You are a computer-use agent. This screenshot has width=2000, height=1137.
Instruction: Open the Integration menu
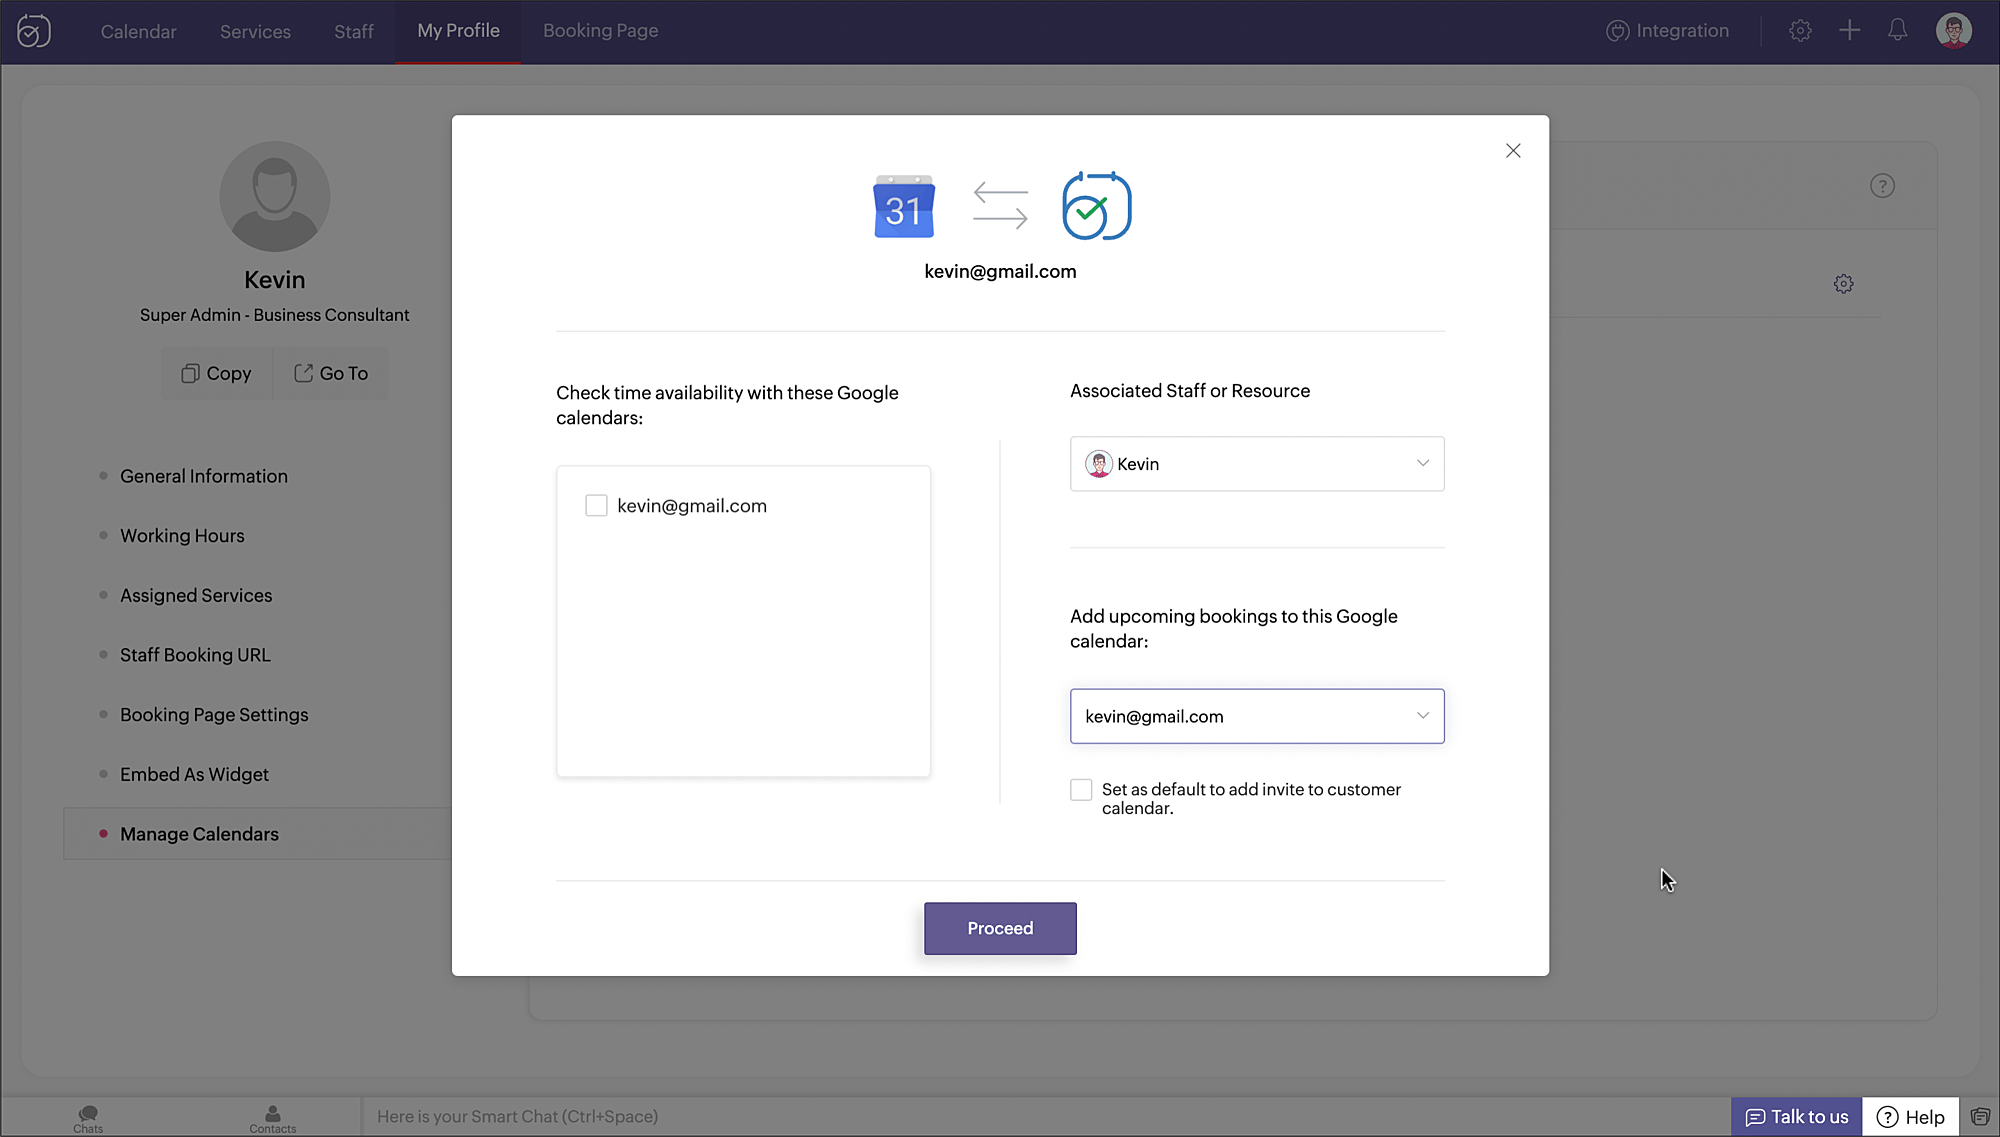[1667, 31]
